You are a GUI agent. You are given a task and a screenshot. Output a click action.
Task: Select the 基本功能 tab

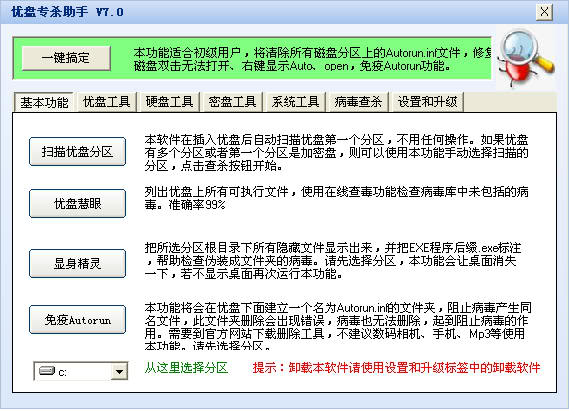click(x=44, y=103)
